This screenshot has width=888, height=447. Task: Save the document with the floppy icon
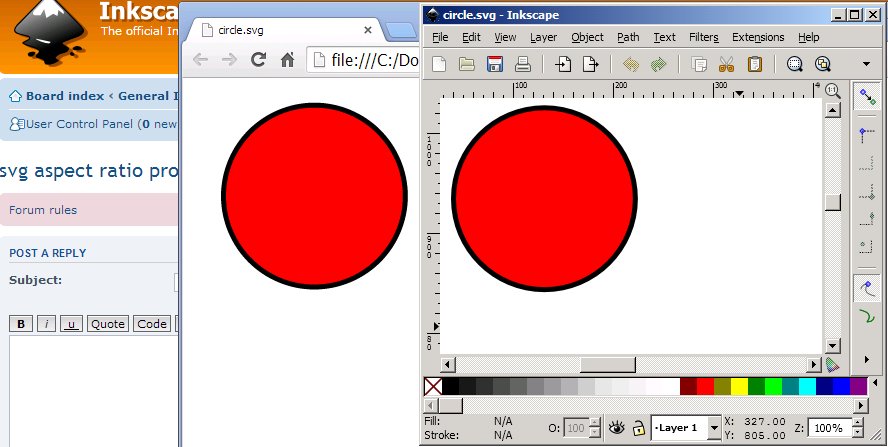[x=495, y=64]
